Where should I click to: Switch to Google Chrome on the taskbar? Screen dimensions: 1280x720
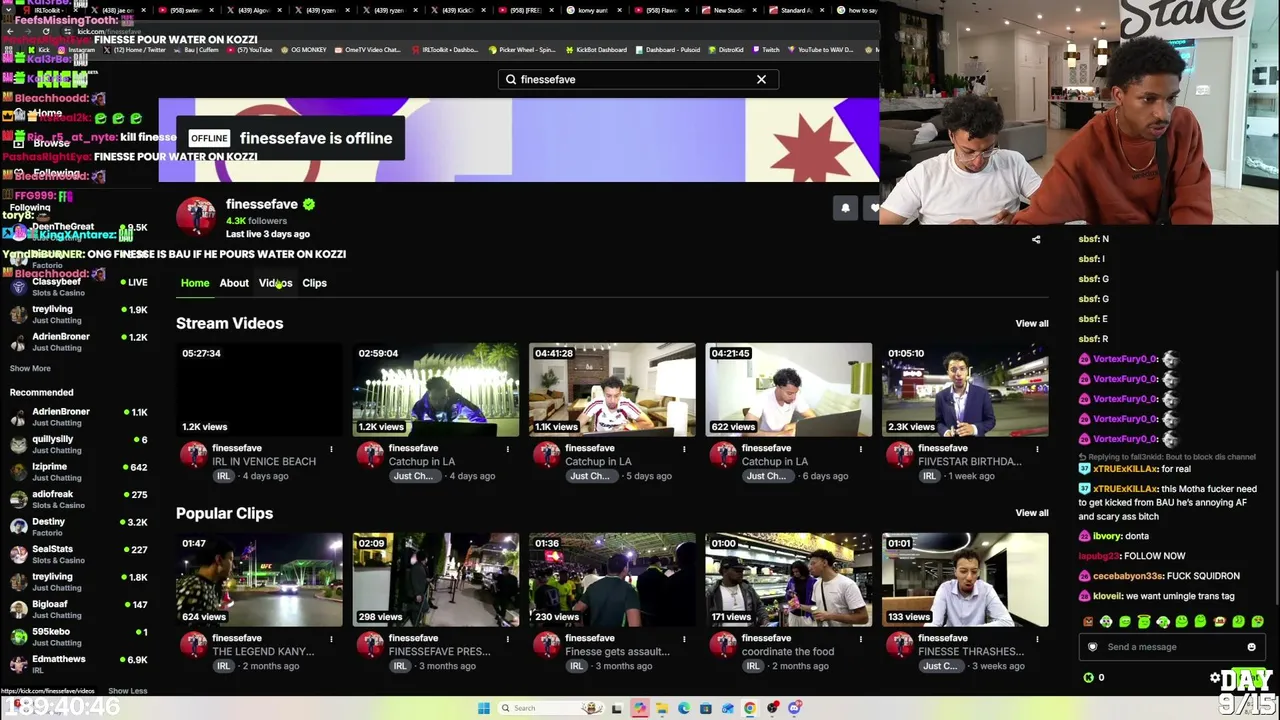click(750, 708)
